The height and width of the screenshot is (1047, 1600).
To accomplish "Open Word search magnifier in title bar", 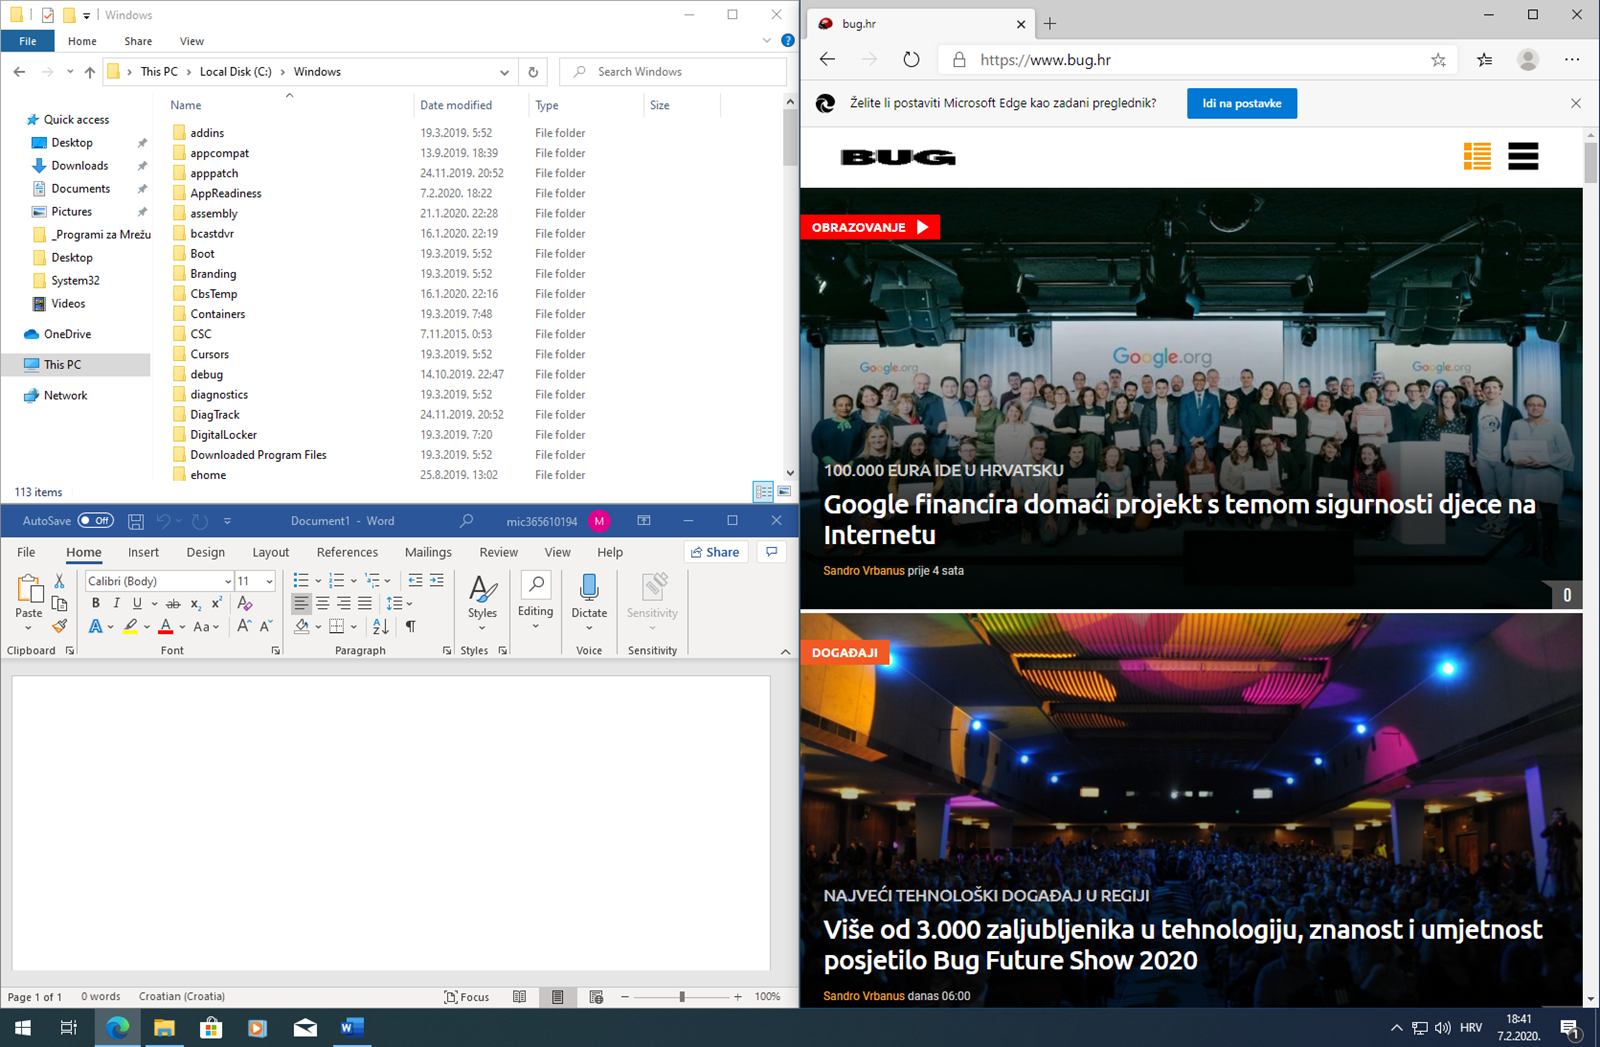I will (466, 521).
